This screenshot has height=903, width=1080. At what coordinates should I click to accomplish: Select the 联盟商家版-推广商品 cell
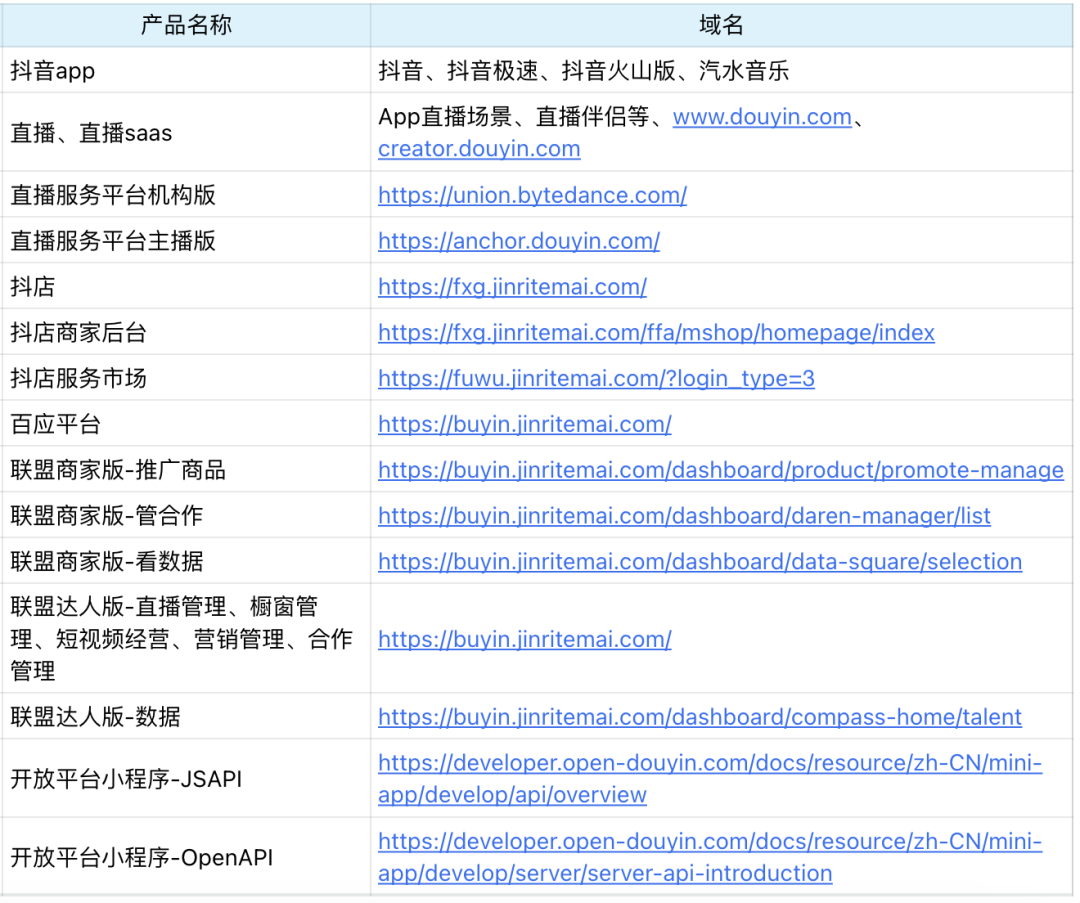186,469
